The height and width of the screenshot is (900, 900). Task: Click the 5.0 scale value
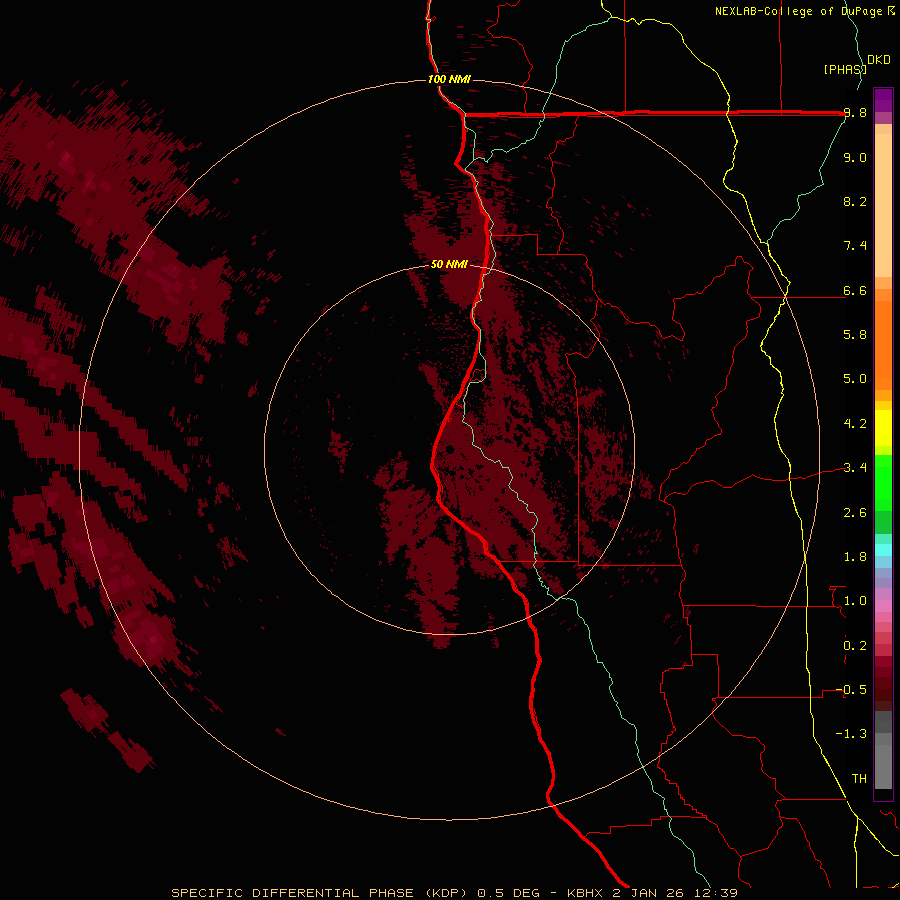coord(855,379)
